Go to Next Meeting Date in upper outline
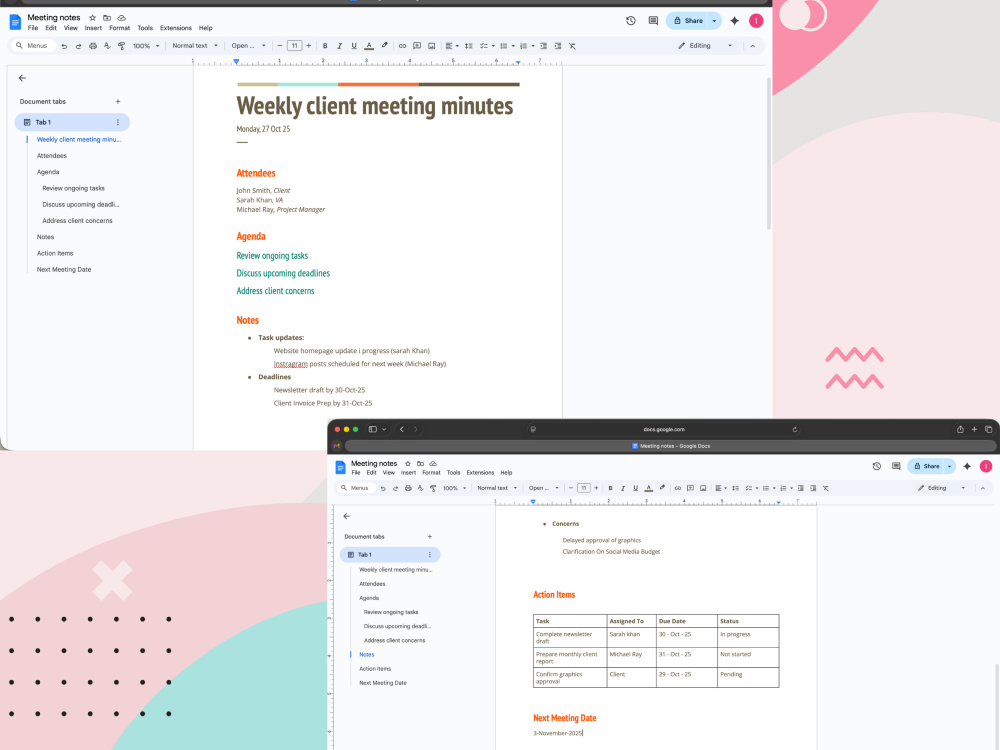 (x=64, y=270)
